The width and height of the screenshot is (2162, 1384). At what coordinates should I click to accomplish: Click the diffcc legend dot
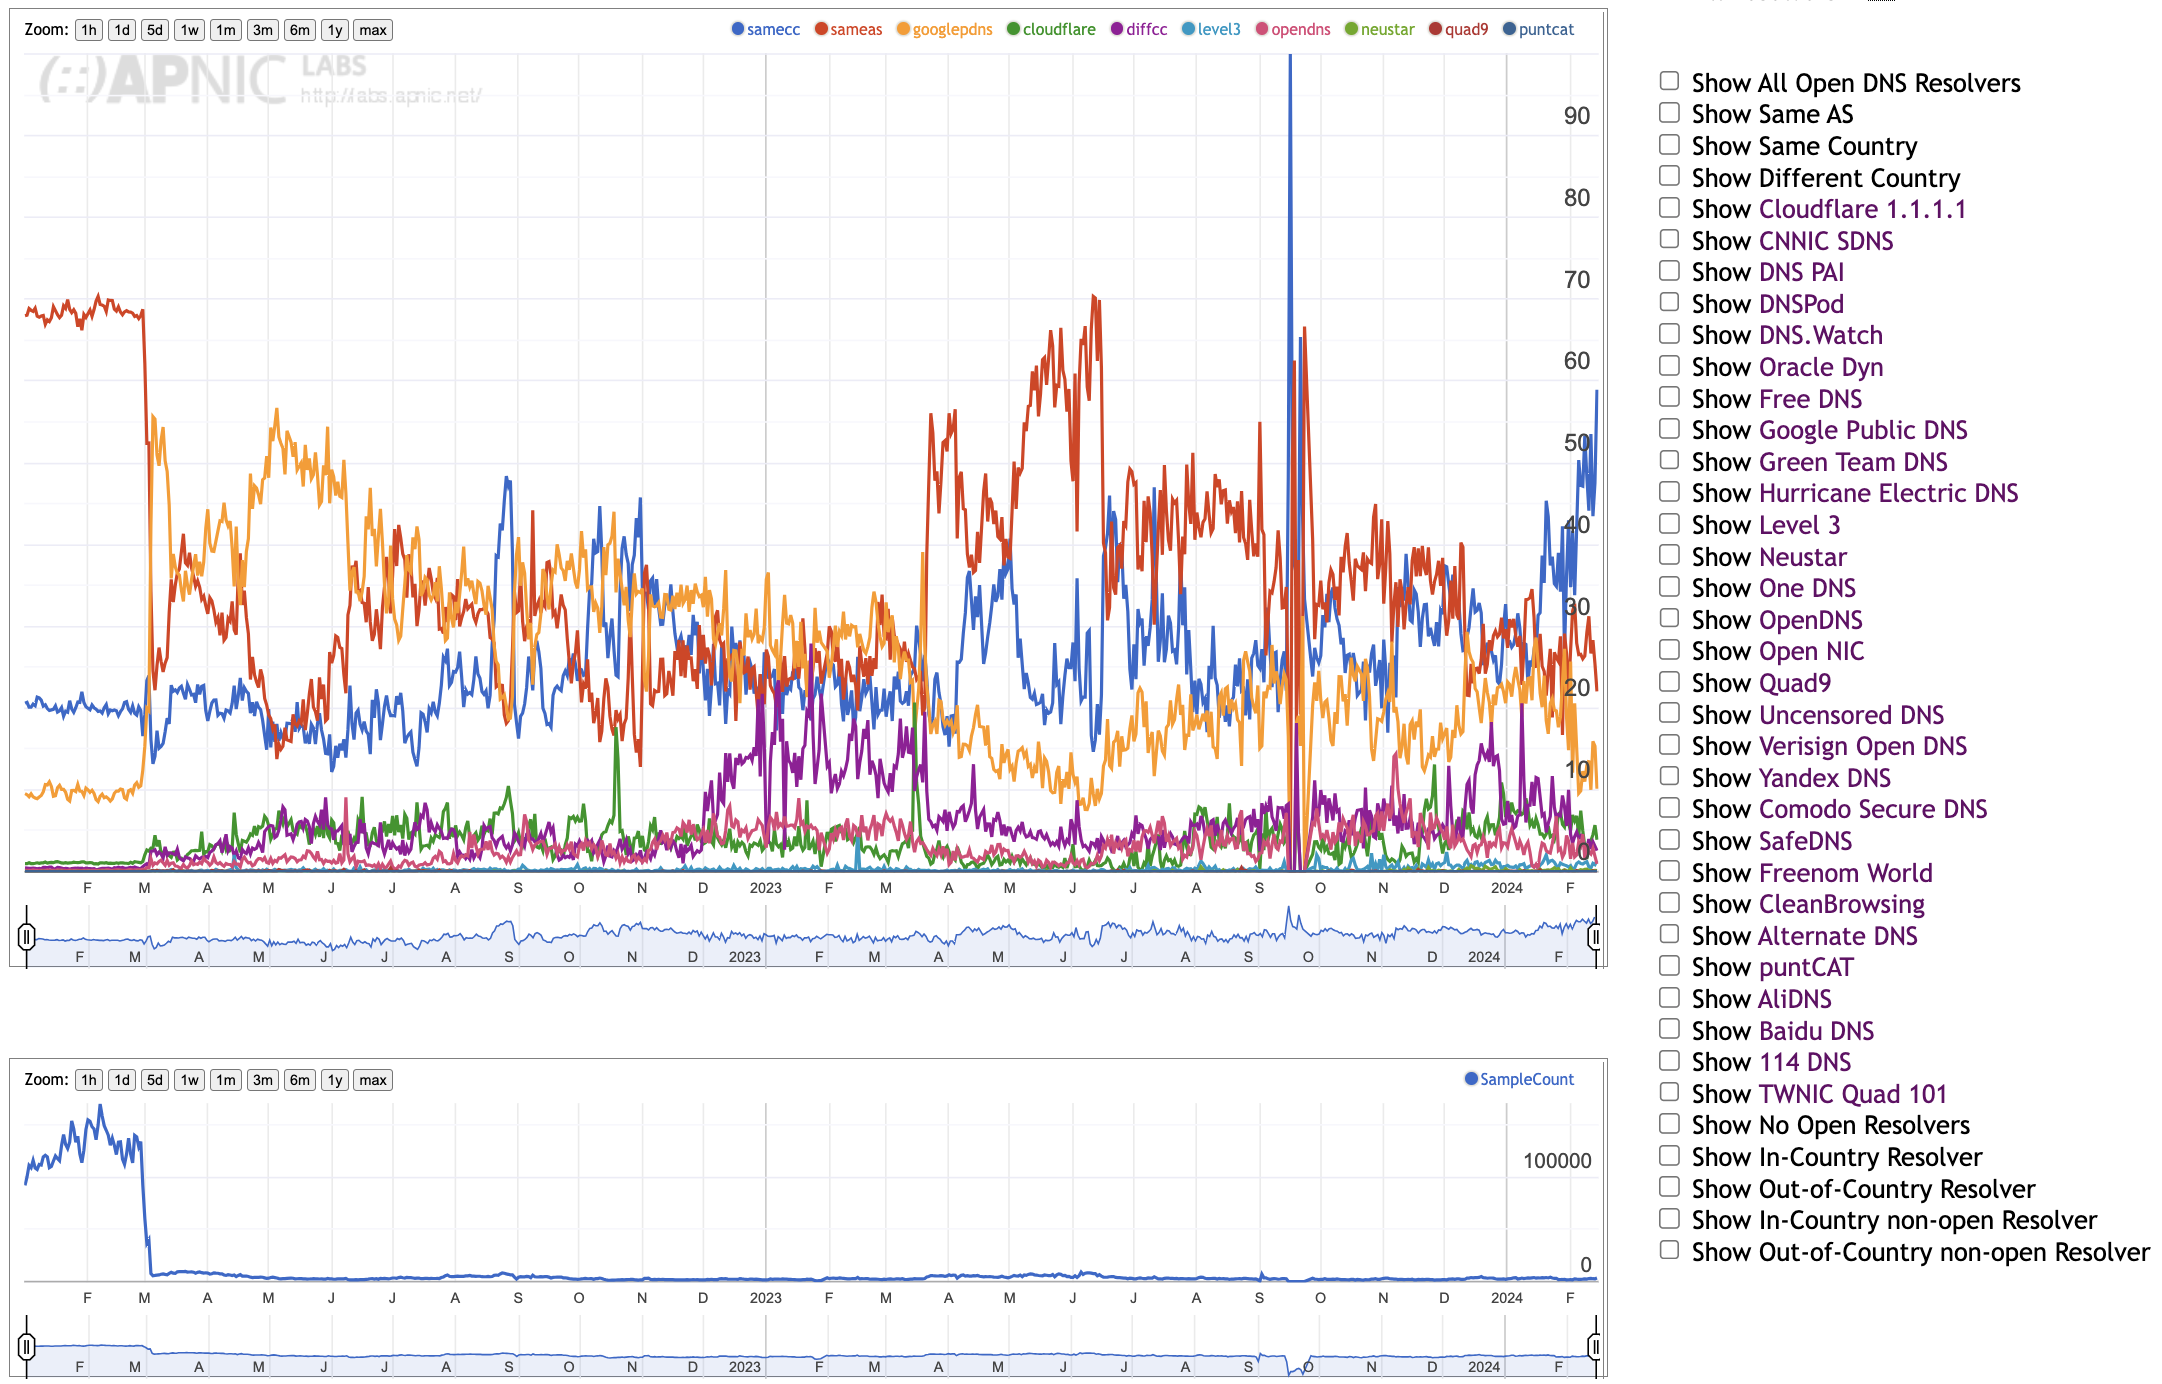pos(1117,29)
